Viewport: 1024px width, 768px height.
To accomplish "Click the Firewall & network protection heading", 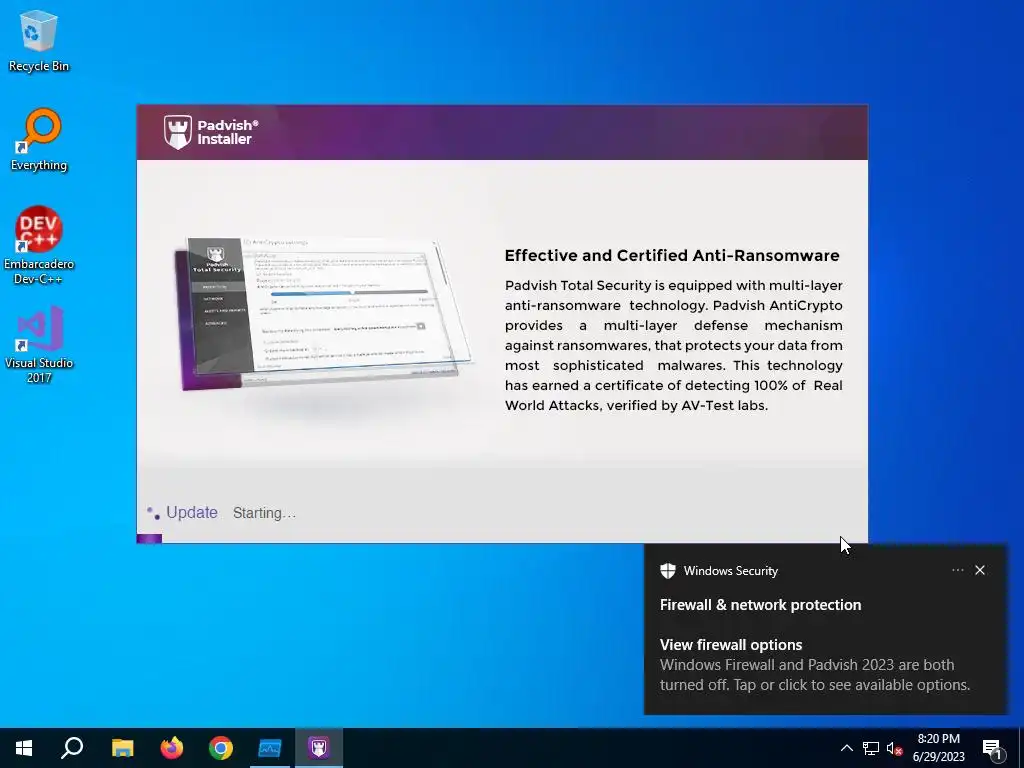I will (x=760, y=605).
